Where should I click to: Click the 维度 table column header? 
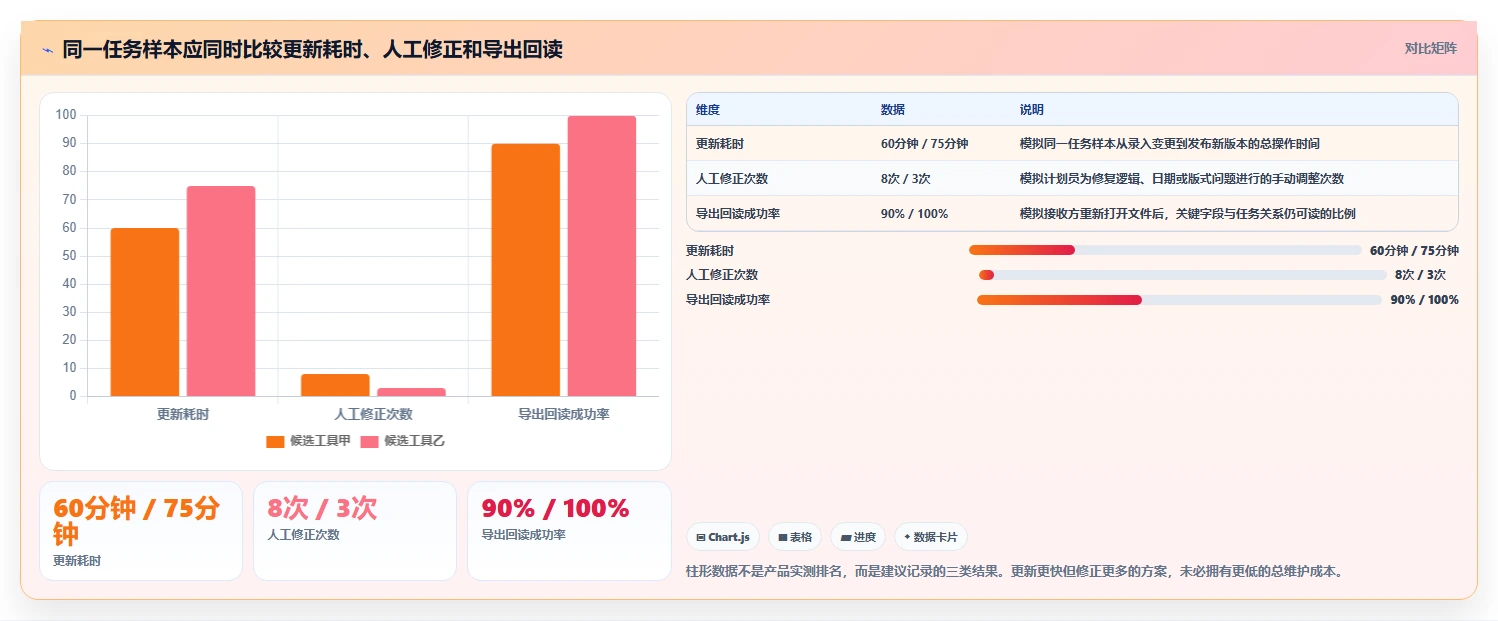coord(708,110)
